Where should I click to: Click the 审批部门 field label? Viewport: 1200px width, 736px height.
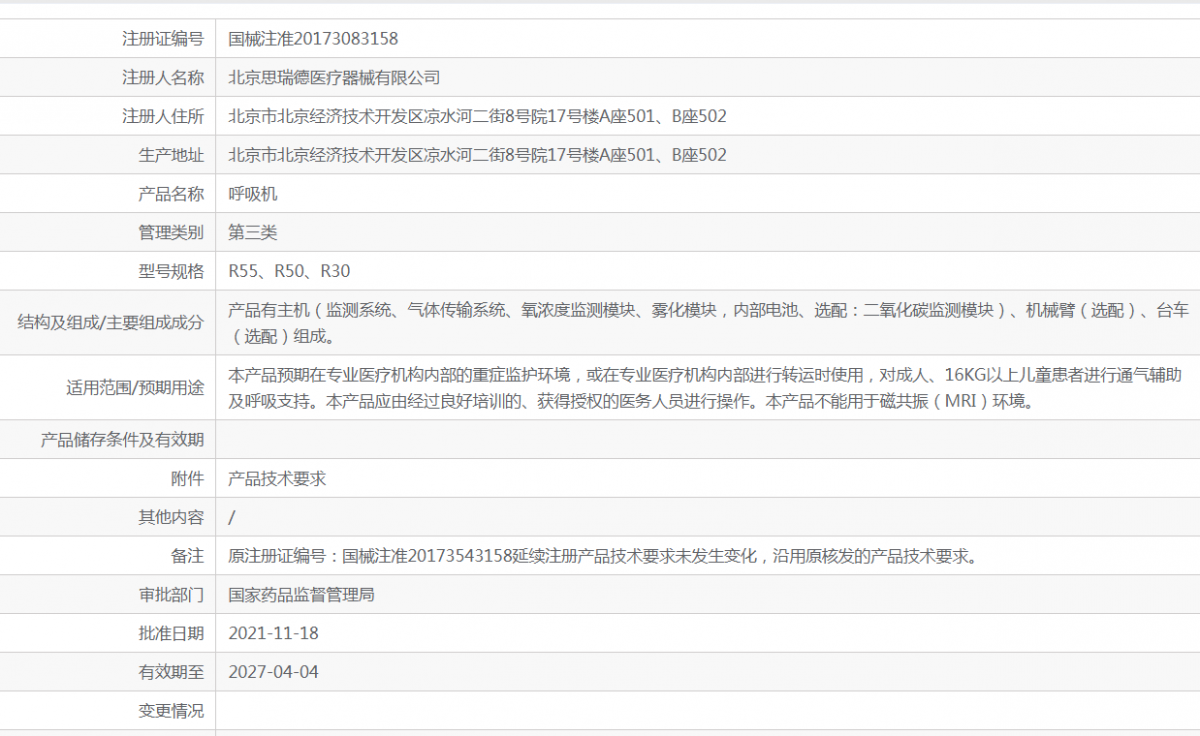pyautogui.click(x=171, y=595)
